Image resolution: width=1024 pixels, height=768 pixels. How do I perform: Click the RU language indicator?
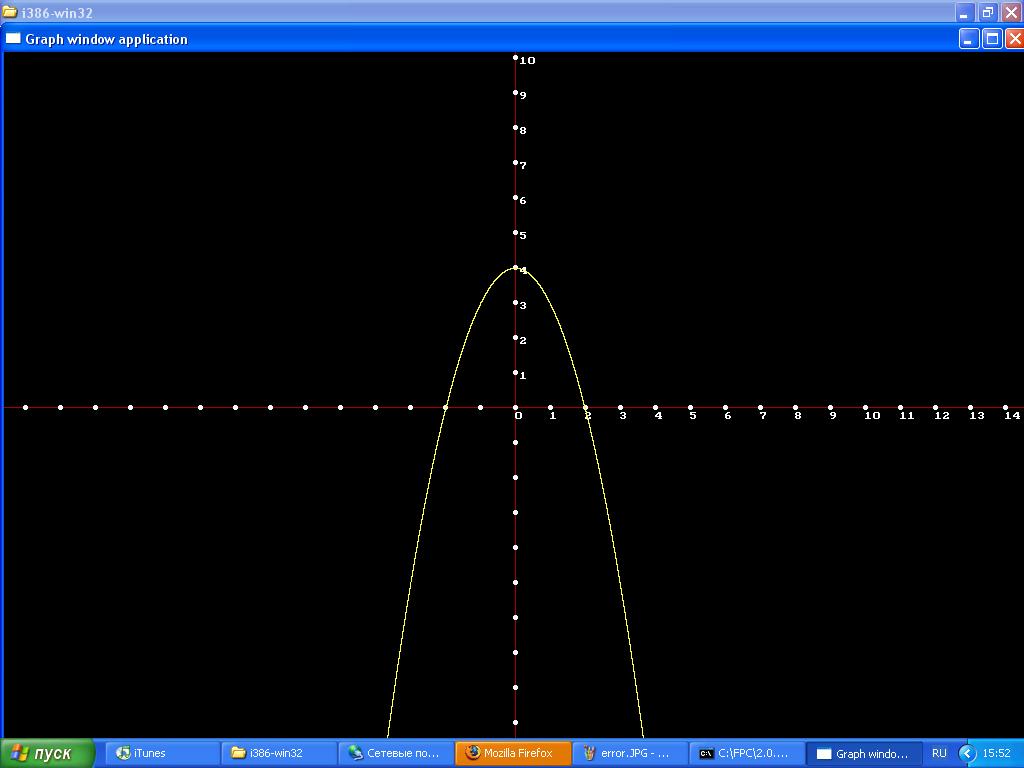(939, 753)
